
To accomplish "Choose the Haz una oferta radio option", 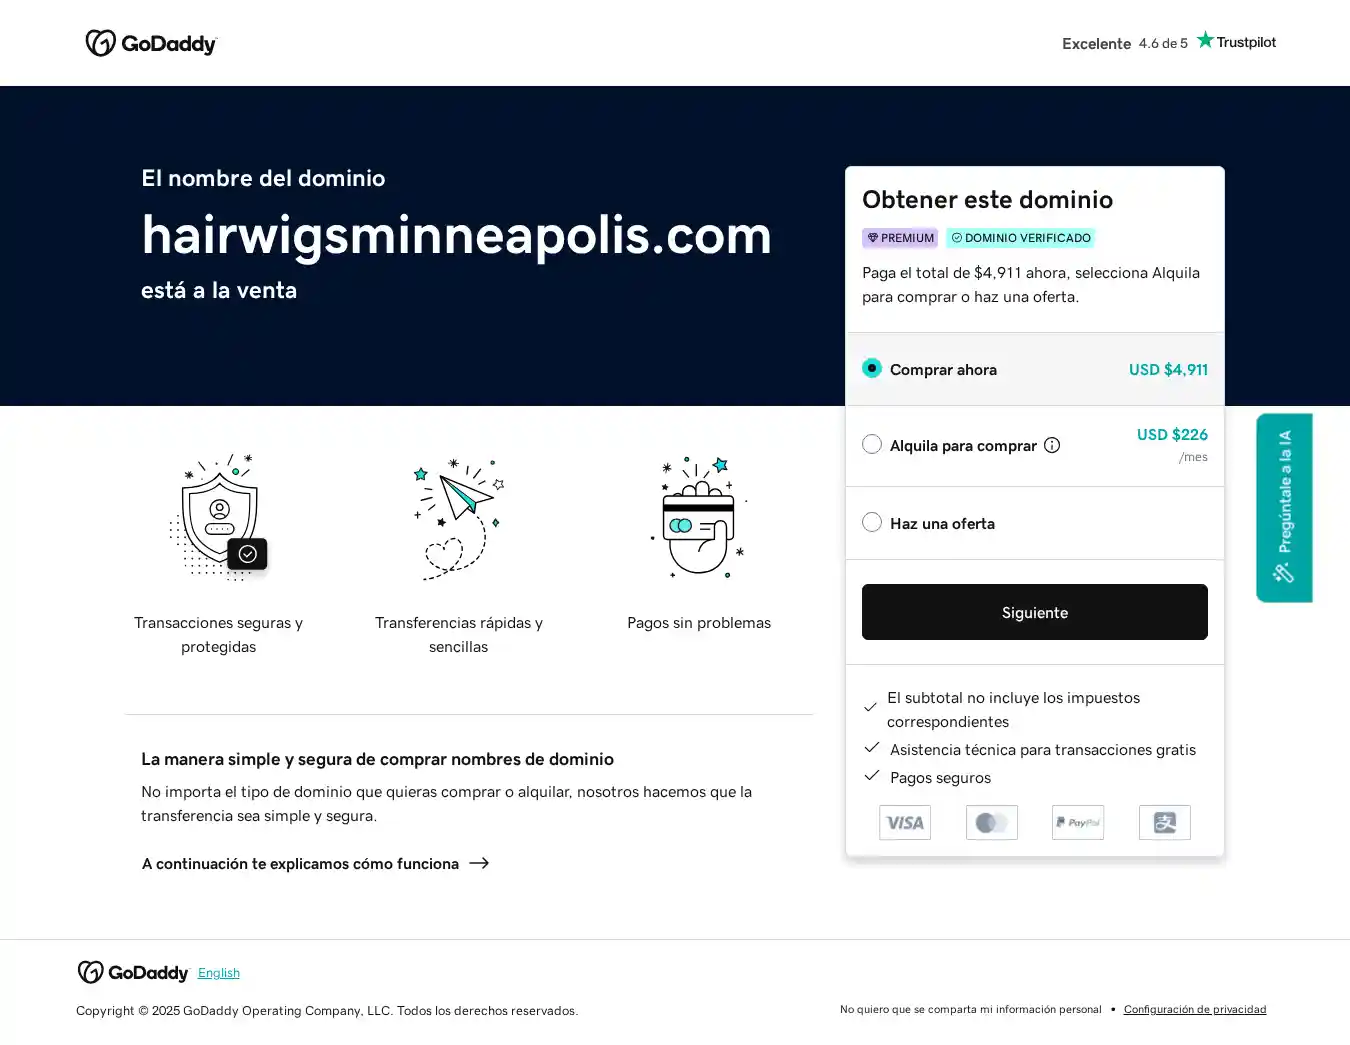I will pos(872,522).
